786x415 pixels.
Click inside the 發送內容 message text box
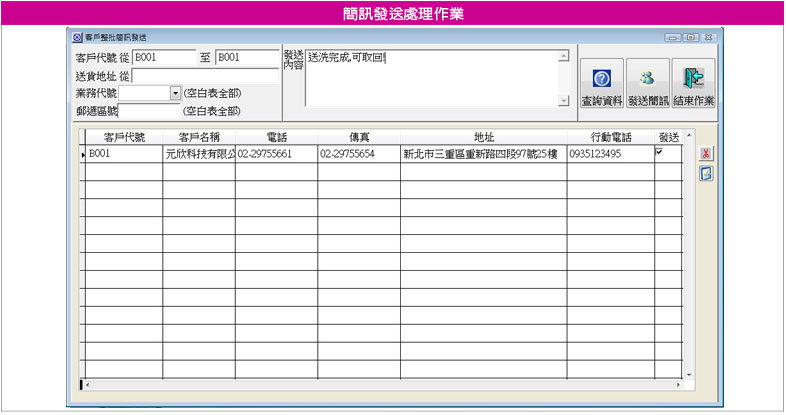tap(430, 77)
